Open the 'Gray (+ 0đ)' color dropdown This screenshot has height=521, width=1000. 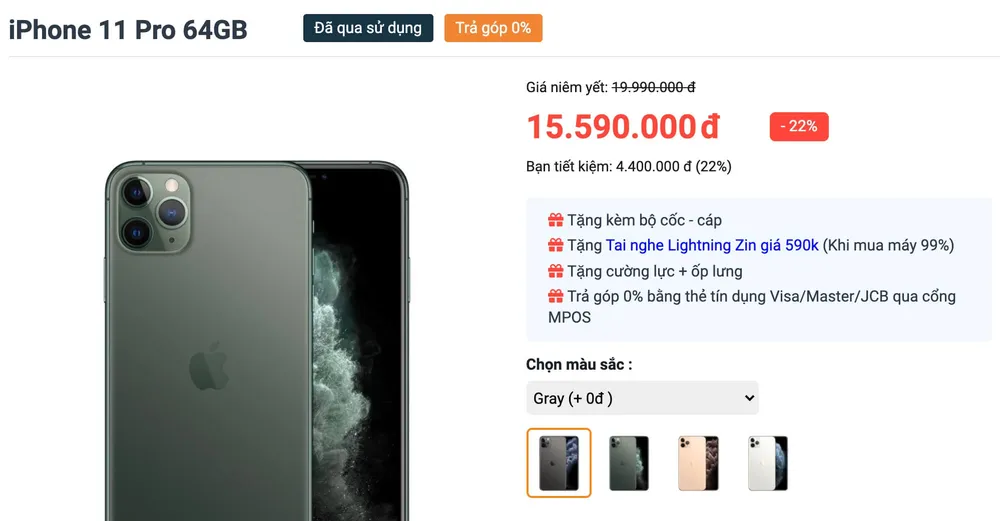pyautogui.click(x=642, y=398)
